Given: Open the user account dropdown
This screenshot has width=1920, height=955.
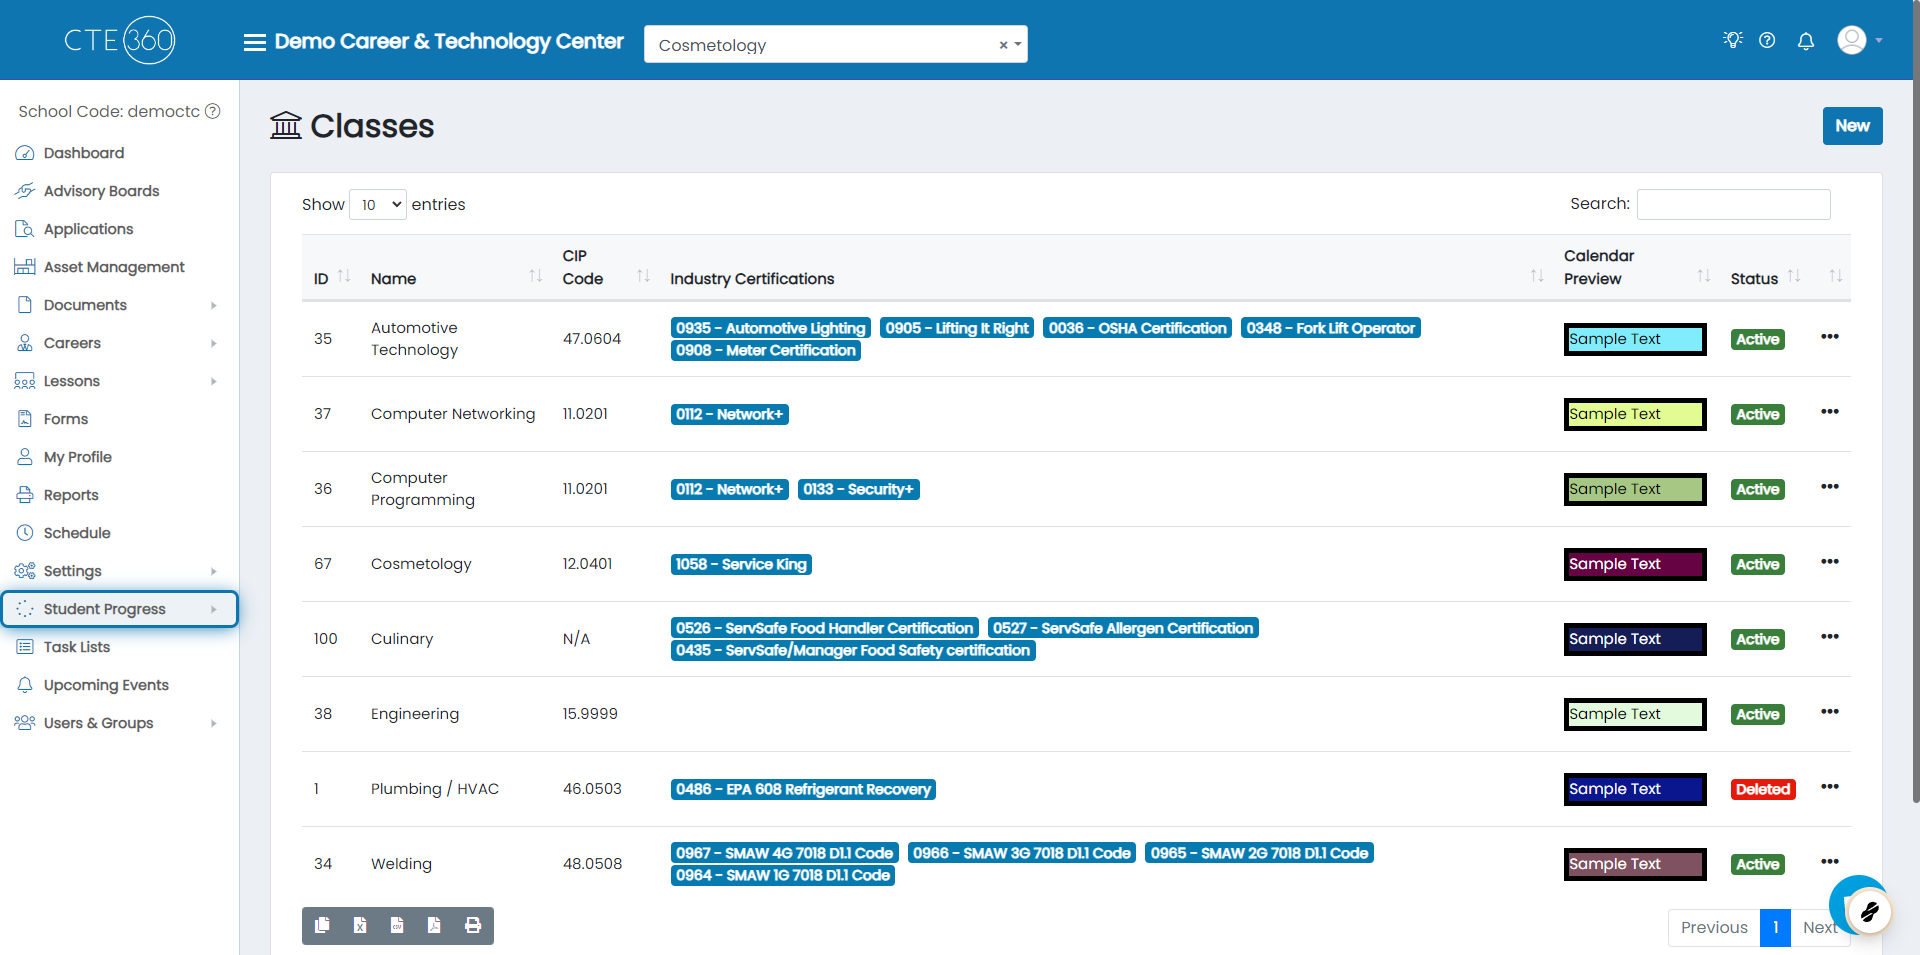Looking at the screenshot, I should pos(1860,41).
